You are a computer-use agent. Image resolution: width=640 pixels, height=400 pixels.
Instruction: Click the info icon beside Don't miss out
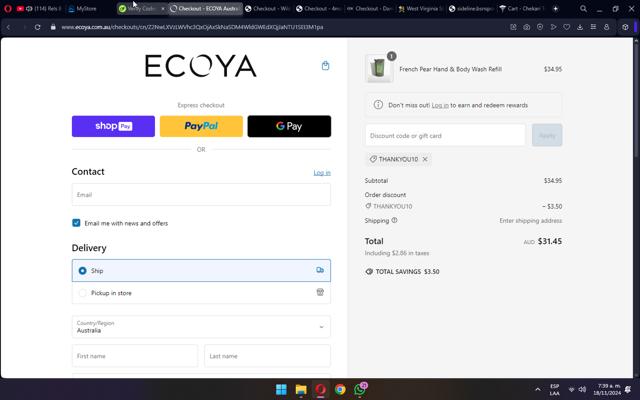click(x=378, y=105)
